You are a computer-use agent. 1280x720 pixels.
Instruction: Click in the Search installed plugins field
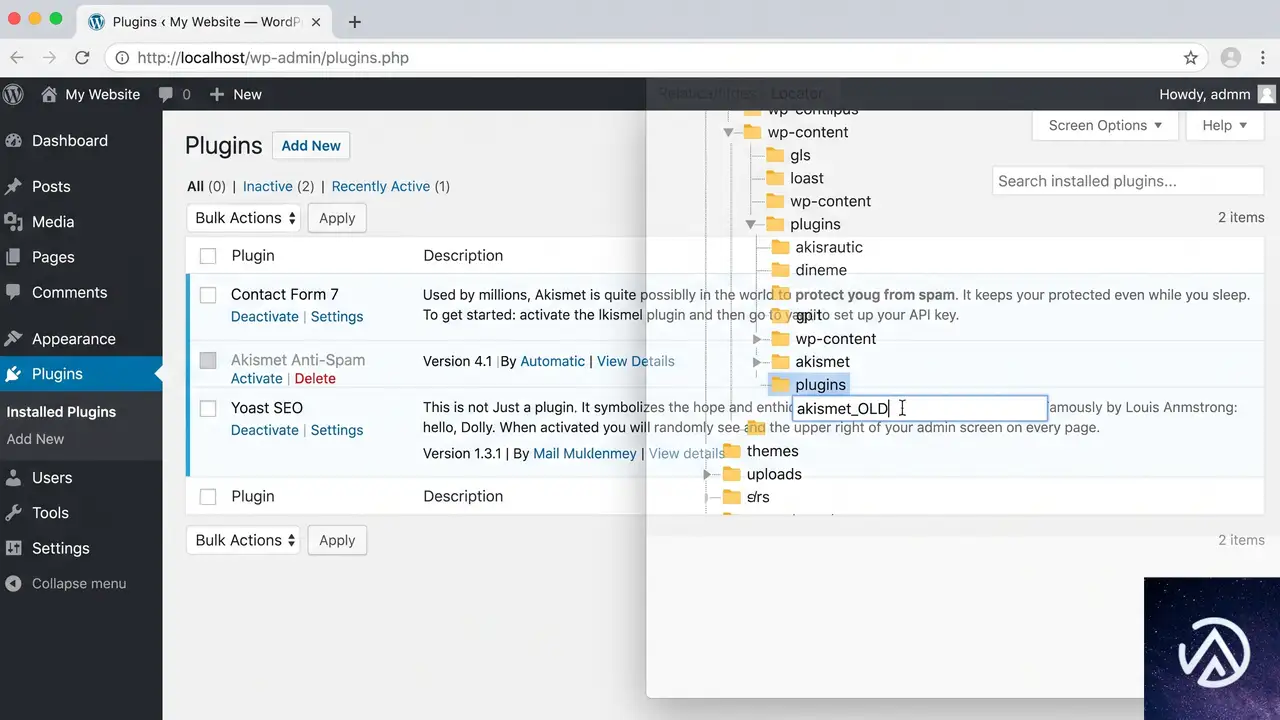click(1128, 181)
